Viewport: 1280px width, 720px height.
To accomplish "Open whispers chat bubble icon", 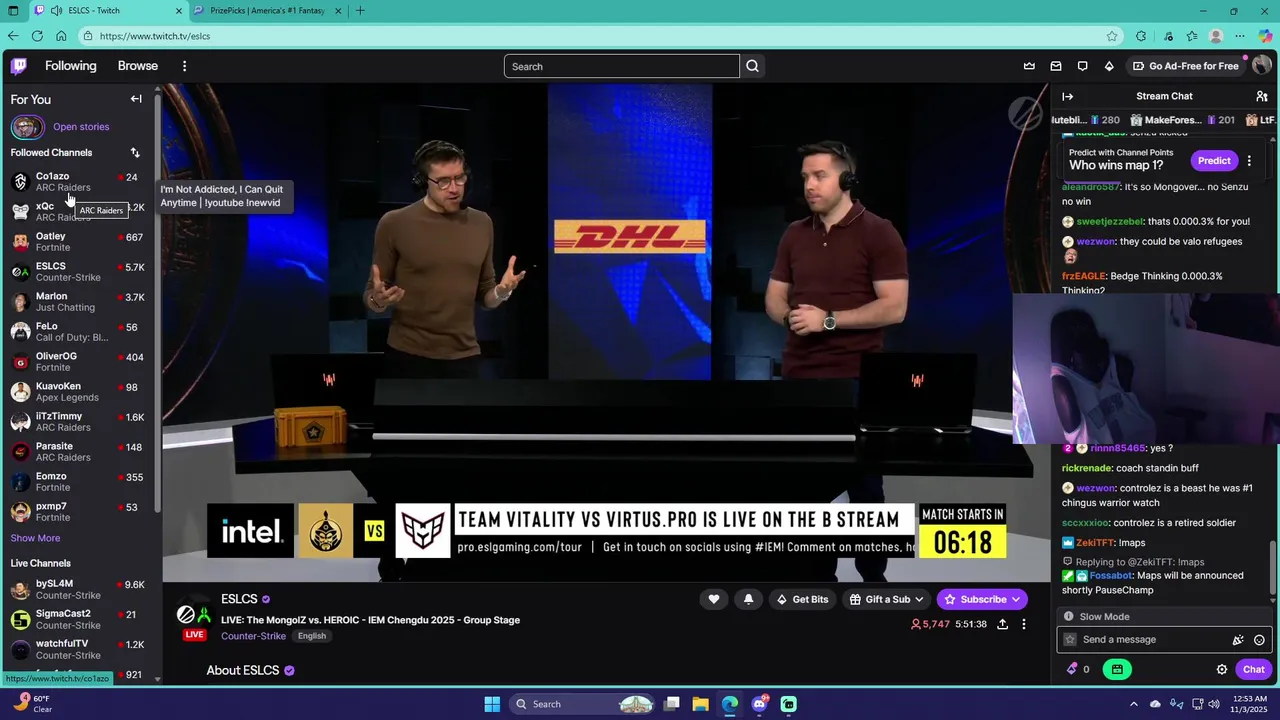I will point(1082,66).
